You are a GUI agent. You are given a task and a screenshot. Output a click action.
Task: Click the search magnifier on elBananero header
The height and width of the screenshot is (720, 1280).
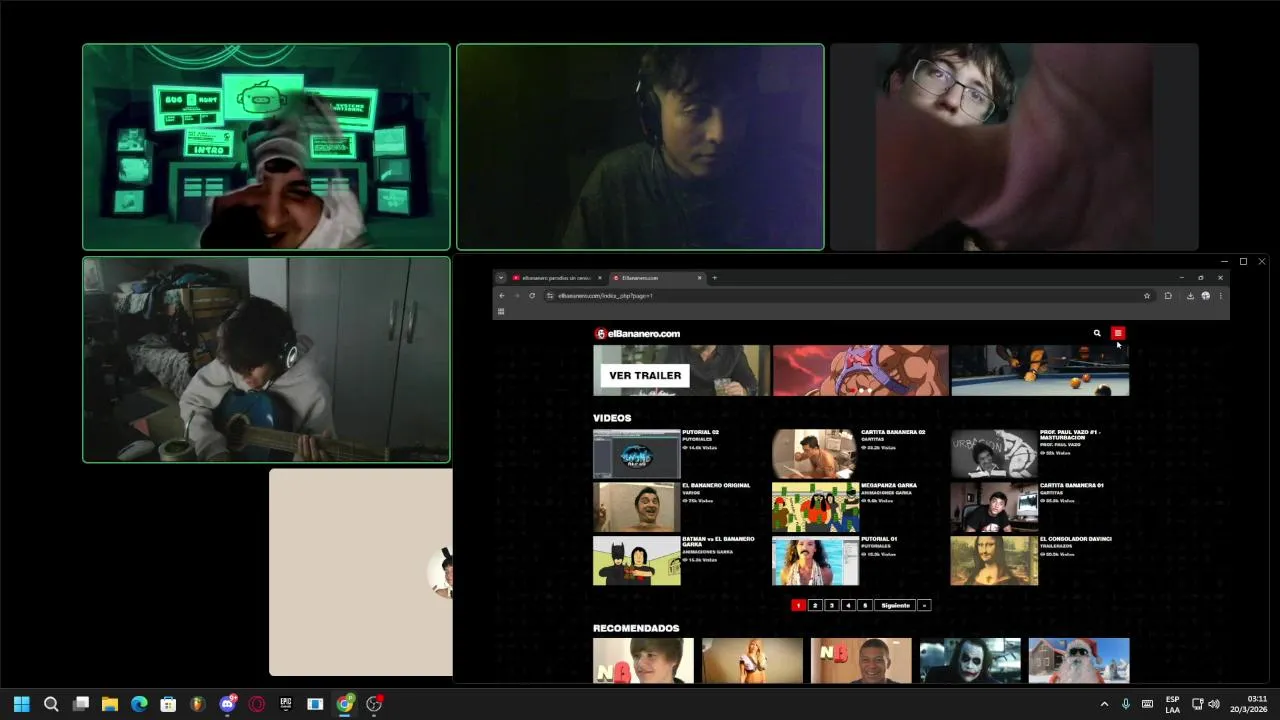[x=1097, y=333]
